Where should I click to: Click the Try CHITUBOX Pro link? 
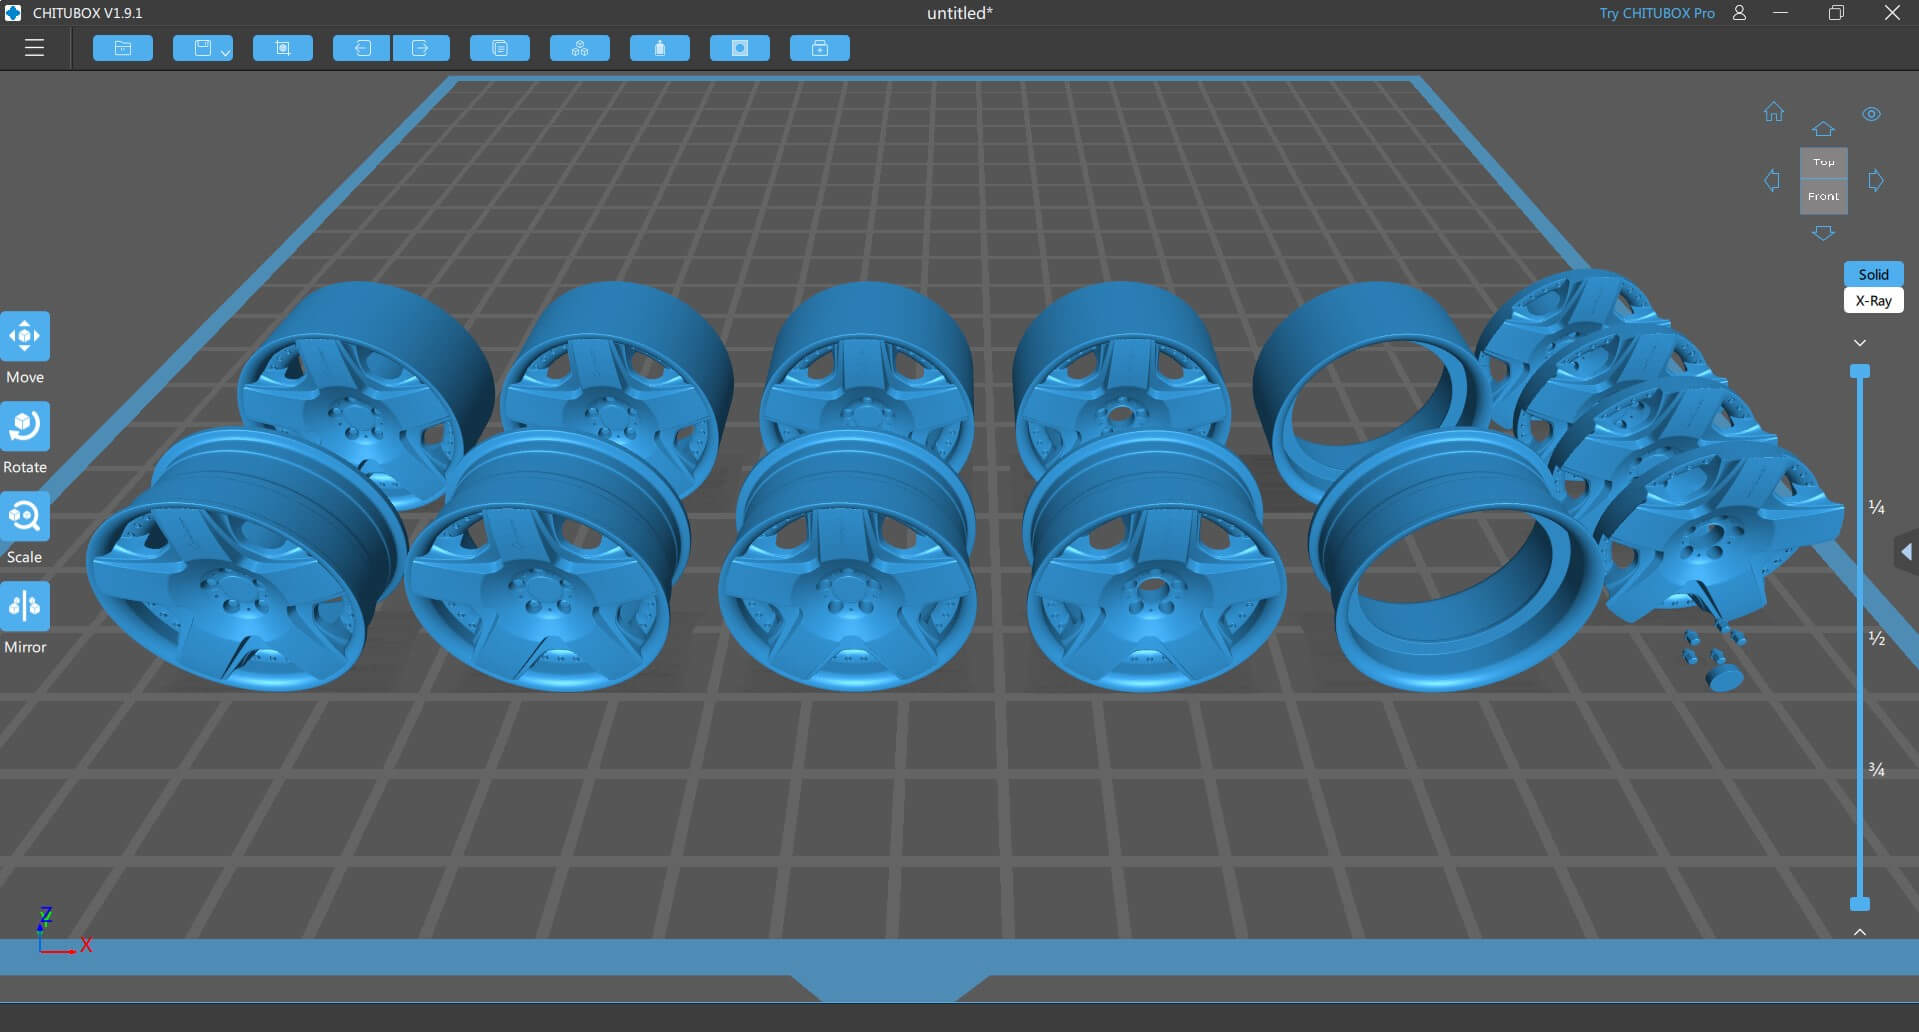point(1656,13)
